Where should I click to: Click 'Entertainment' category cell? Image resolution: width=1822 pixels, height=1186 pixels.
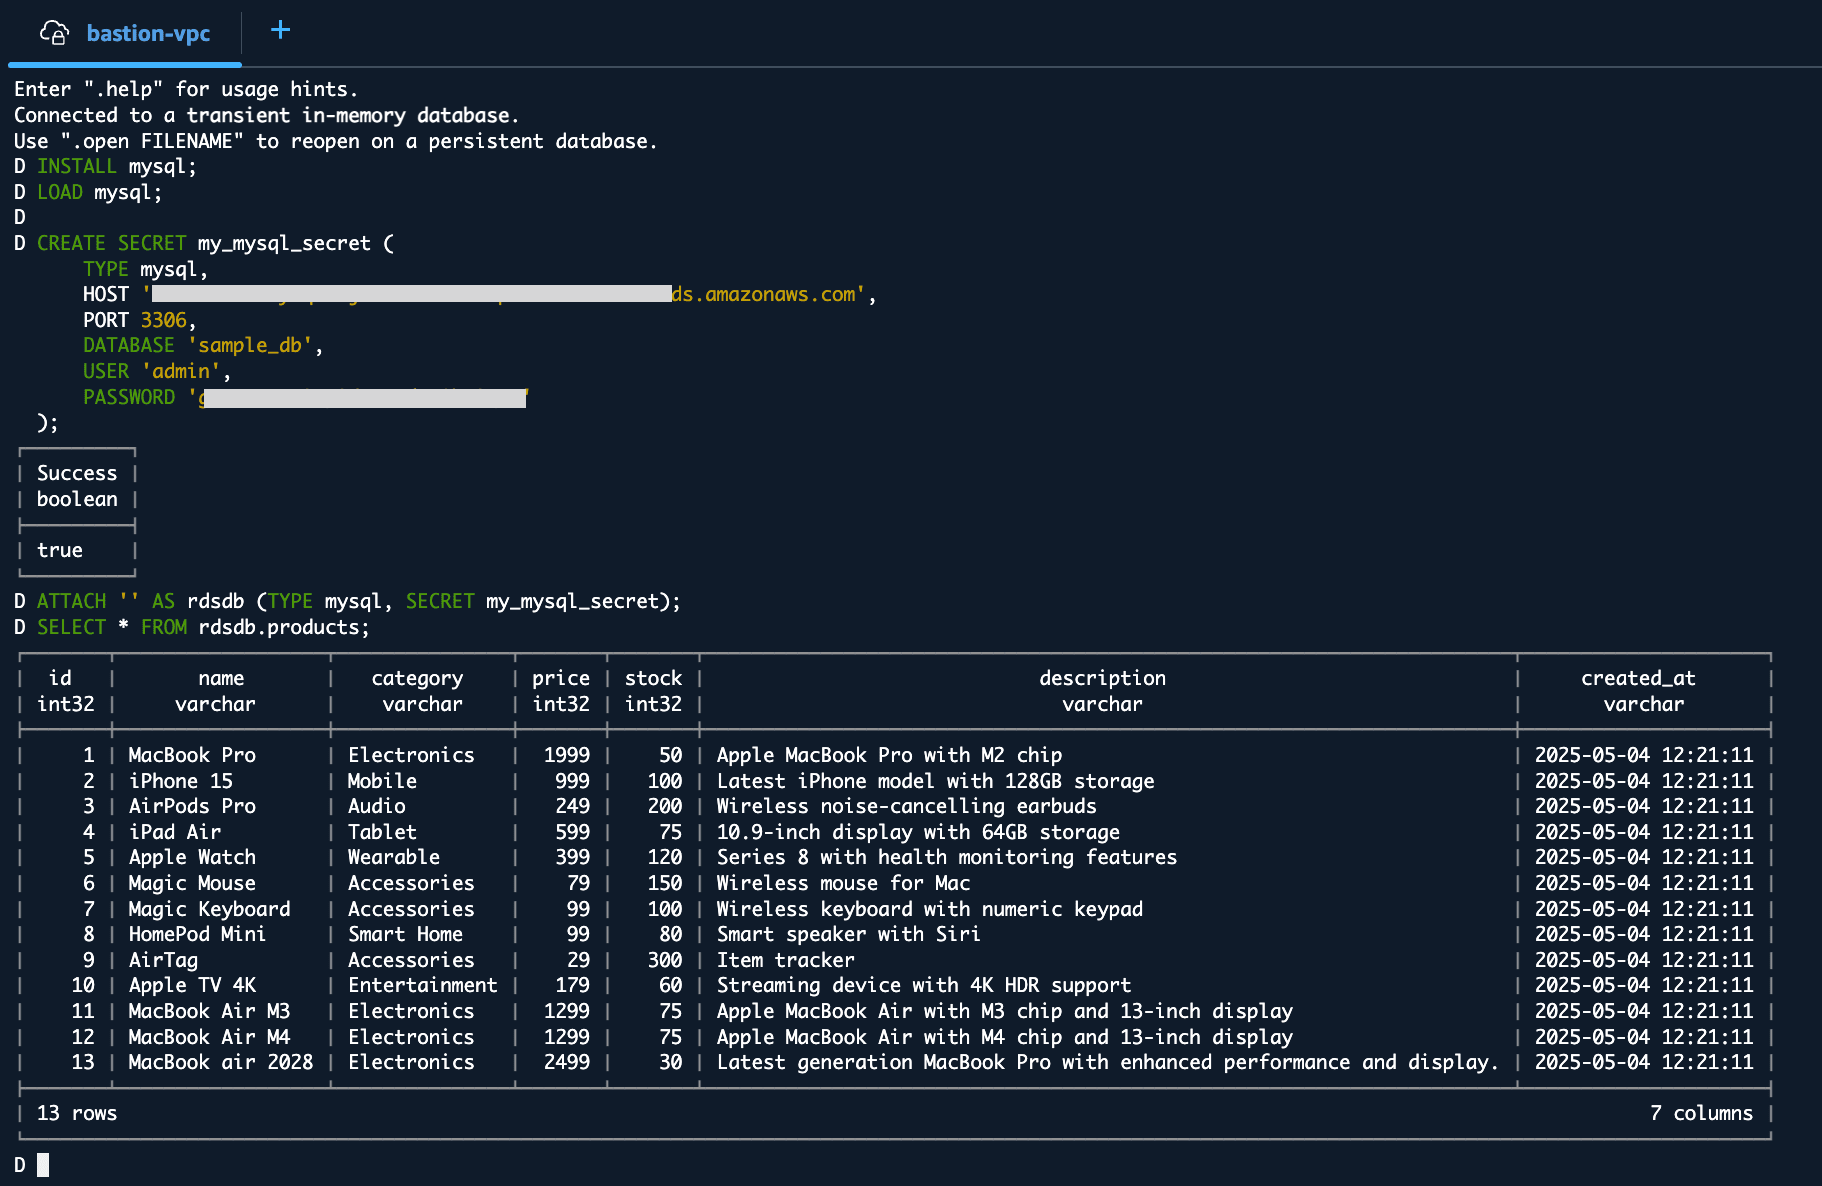coord(423,985)
